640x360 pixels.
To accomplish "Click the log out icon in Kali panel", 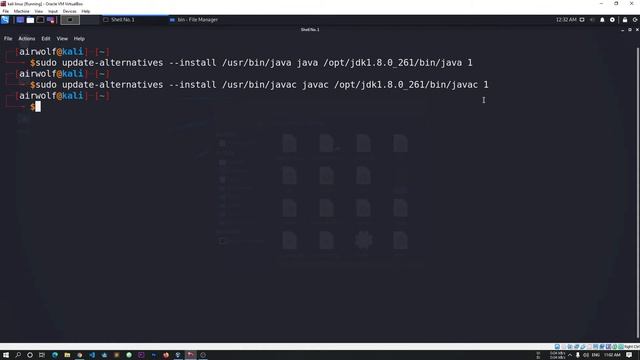I will point(635,20).
